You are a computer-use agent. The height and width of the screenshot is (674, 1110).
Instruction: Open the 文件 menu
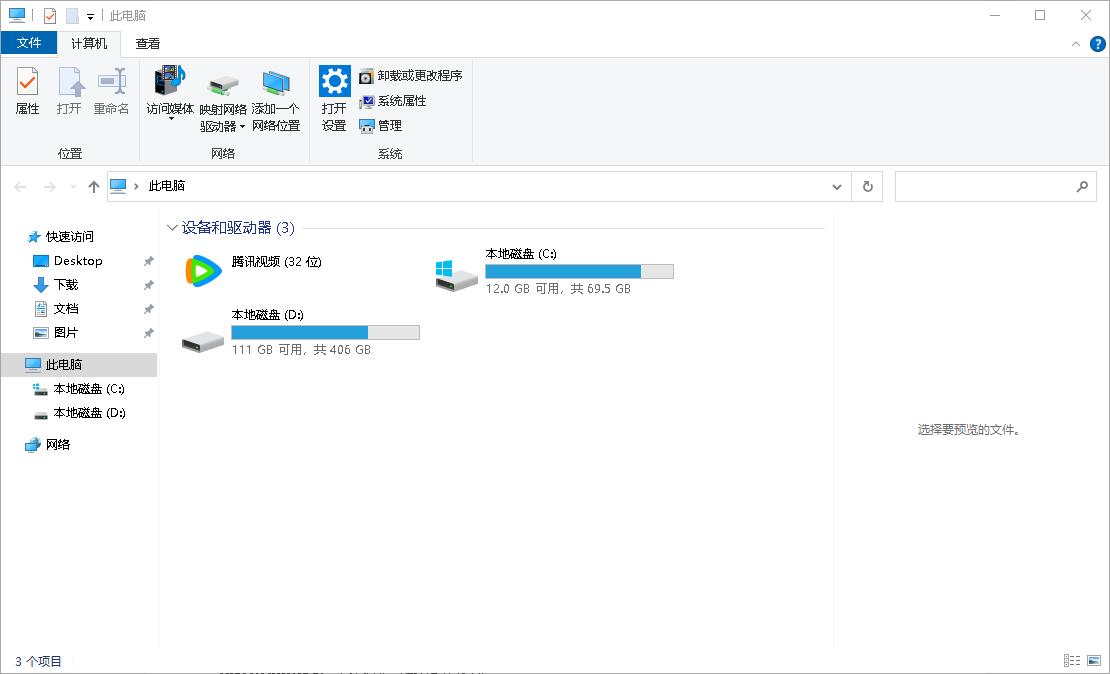coord(30,43)
